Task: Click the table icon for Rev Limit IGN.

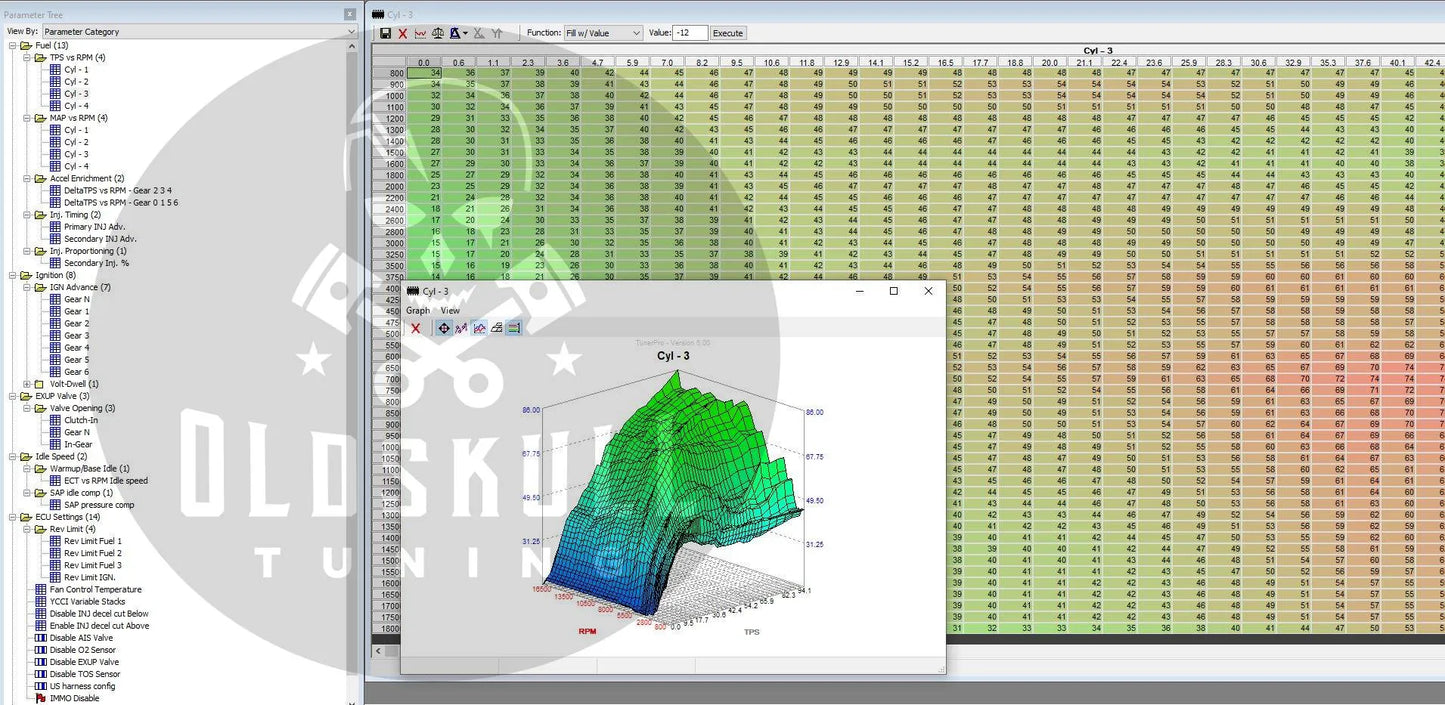Action: coord(55,577)
